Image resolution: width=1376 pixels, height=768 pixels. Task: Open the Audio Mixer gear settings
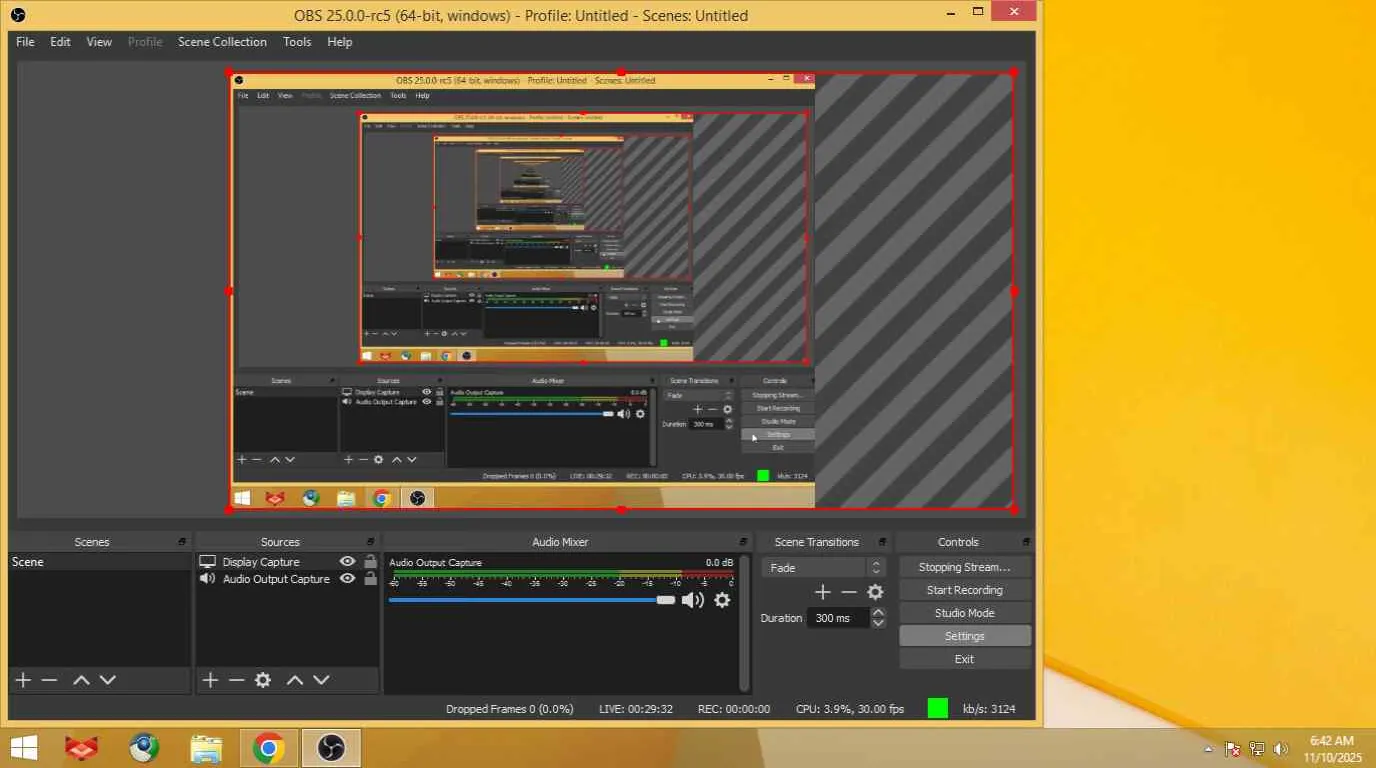coord(722,600)
